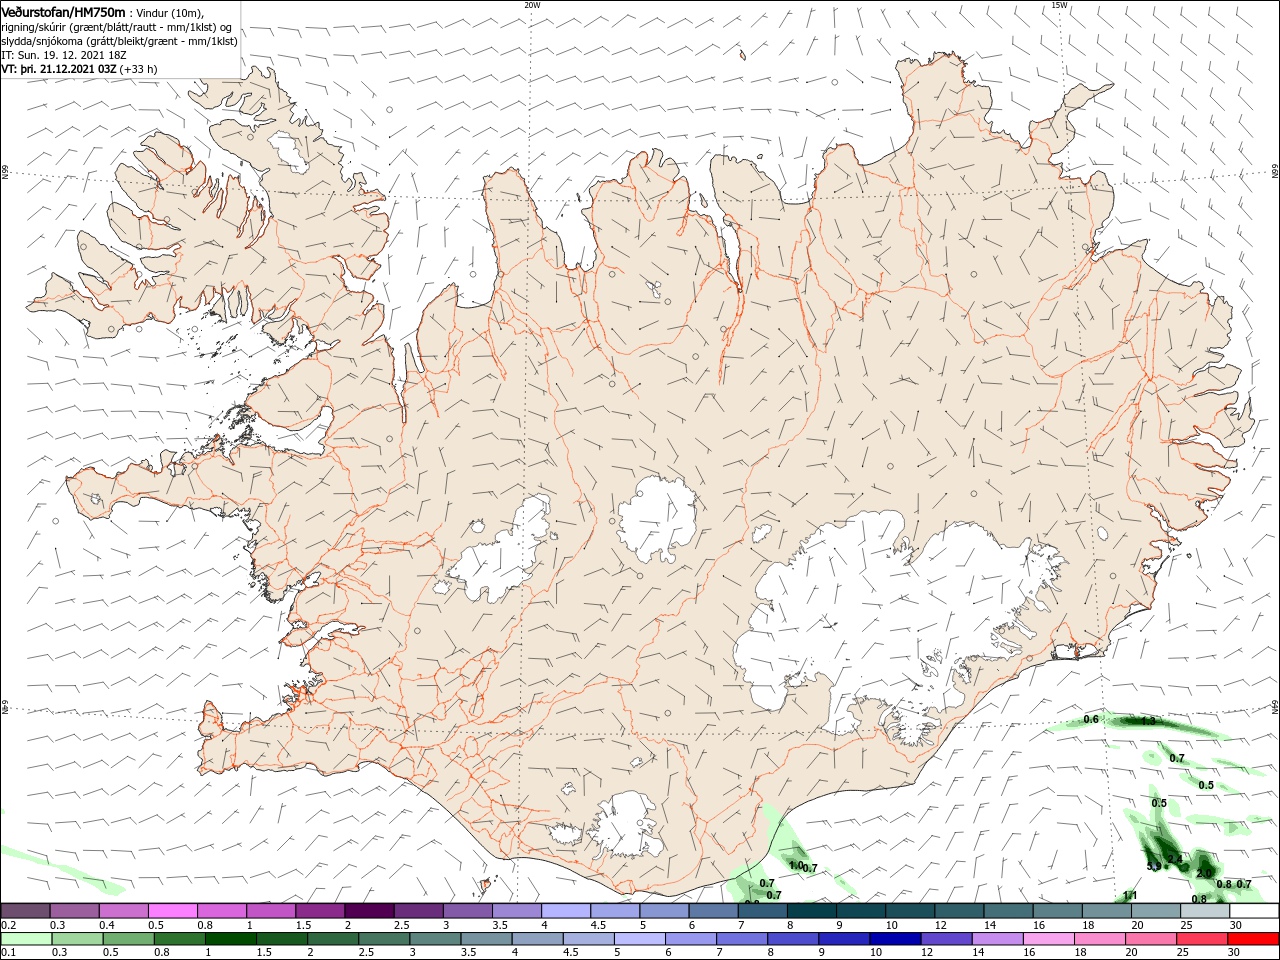Select the pink 20–25 rain legend swatch
This screenshot has height=960, width=1280.
(x=1151, y=939)
